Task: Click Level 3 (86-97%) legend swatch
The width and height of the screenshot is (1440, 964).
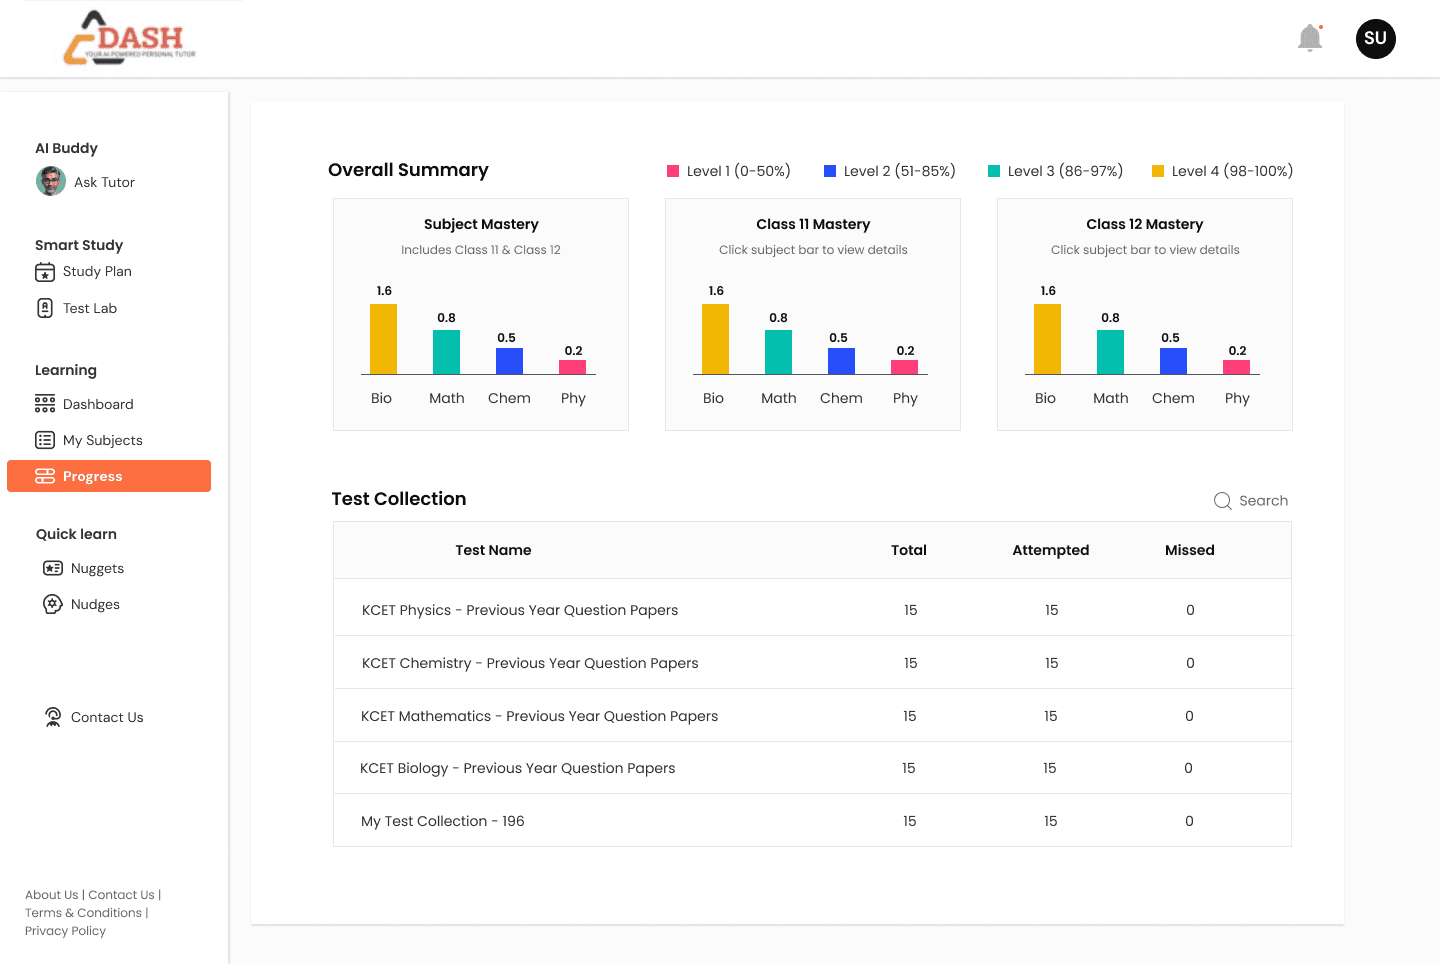Action: click(994, 171)
